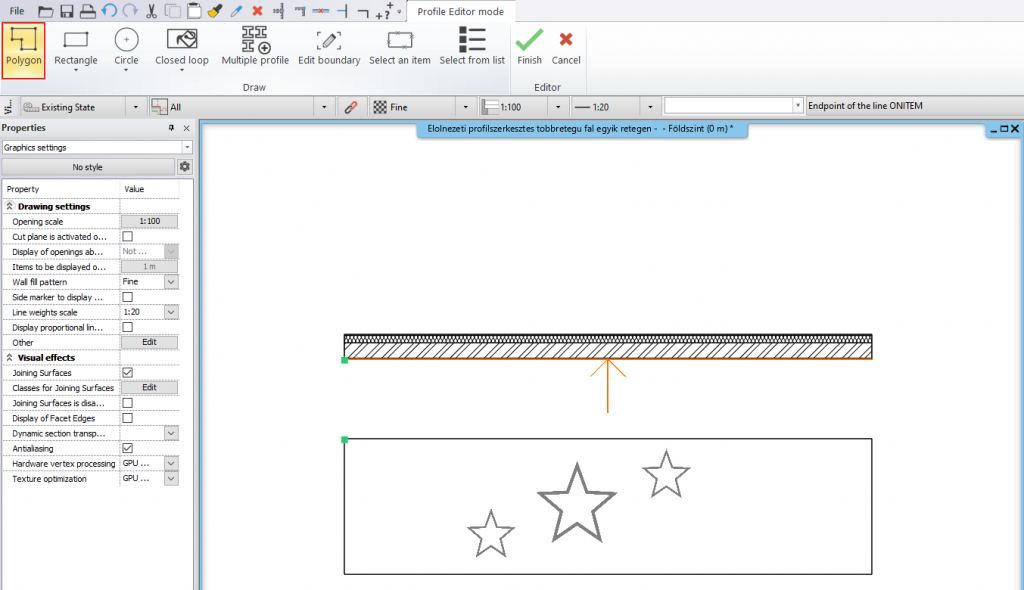Viewport: 1024px width, 590px height.
Task: Open the style settings gear
Action: coord(184,167)
